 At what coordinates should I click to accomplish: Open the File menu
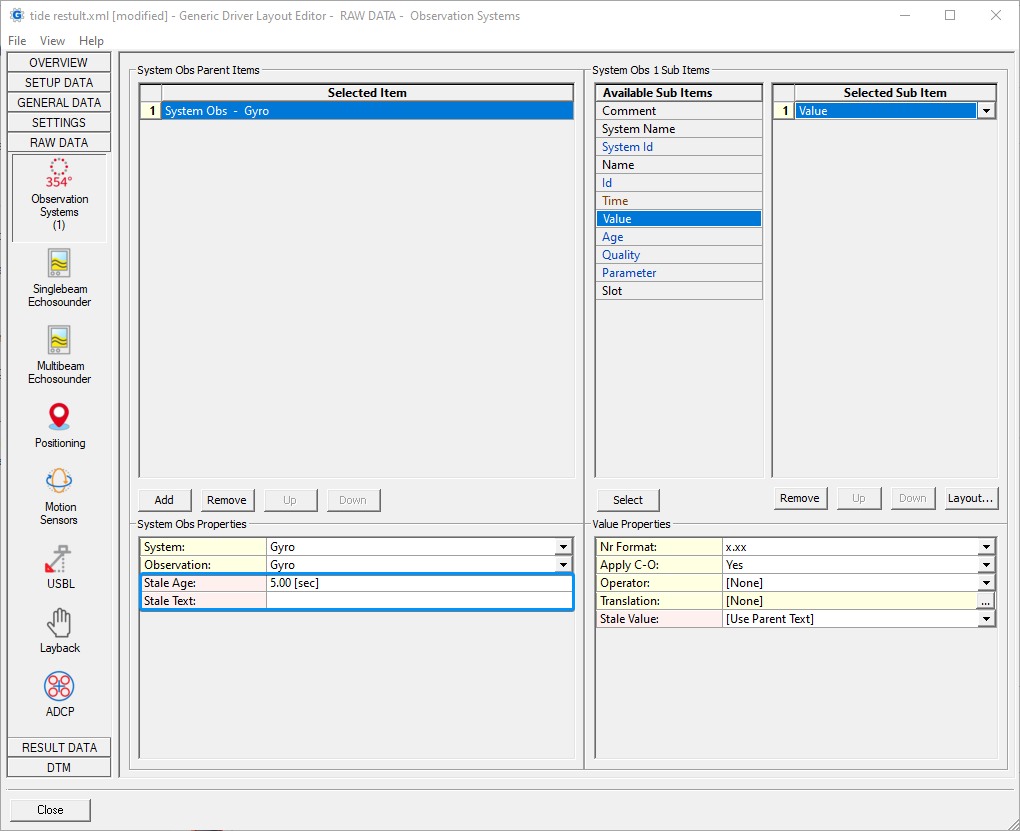tap(17, 41)
